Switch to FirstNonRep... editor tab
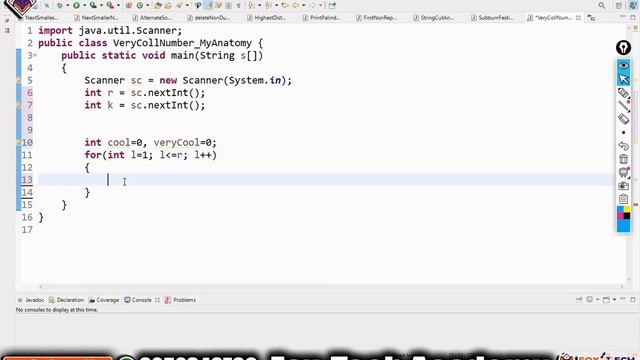 coord(376,18)
